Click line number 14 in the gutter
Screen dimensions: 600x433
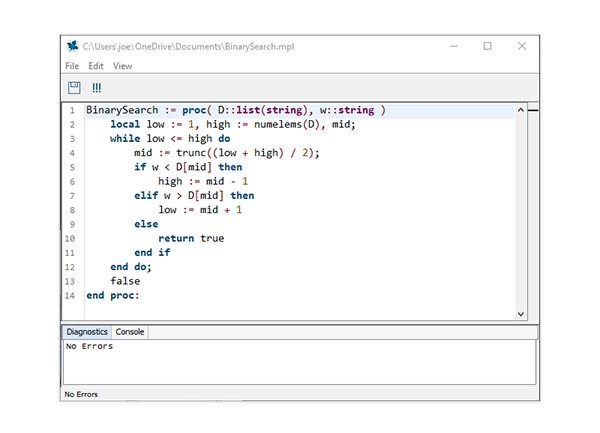coord(70,296)
